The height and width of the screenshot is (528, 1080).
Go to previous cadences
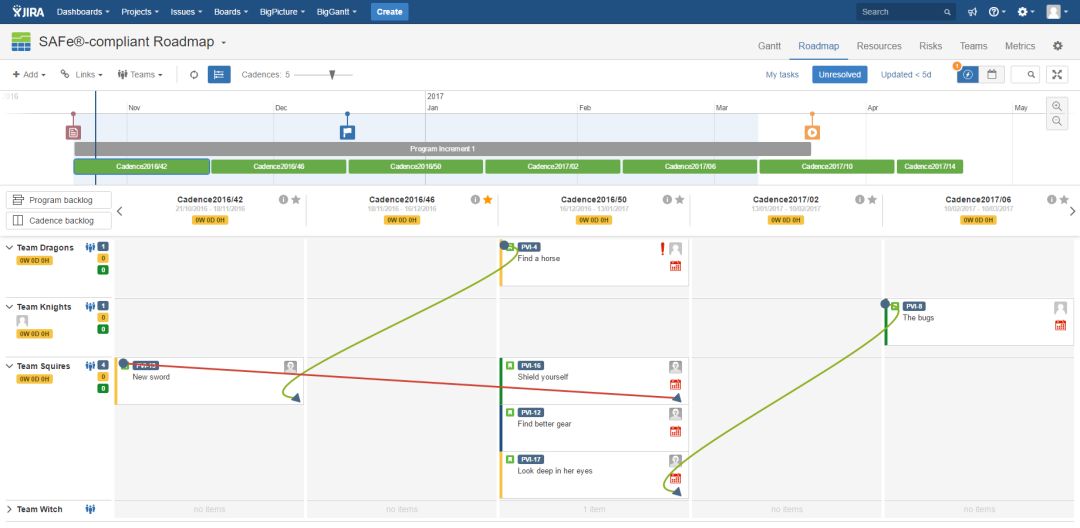120,211
